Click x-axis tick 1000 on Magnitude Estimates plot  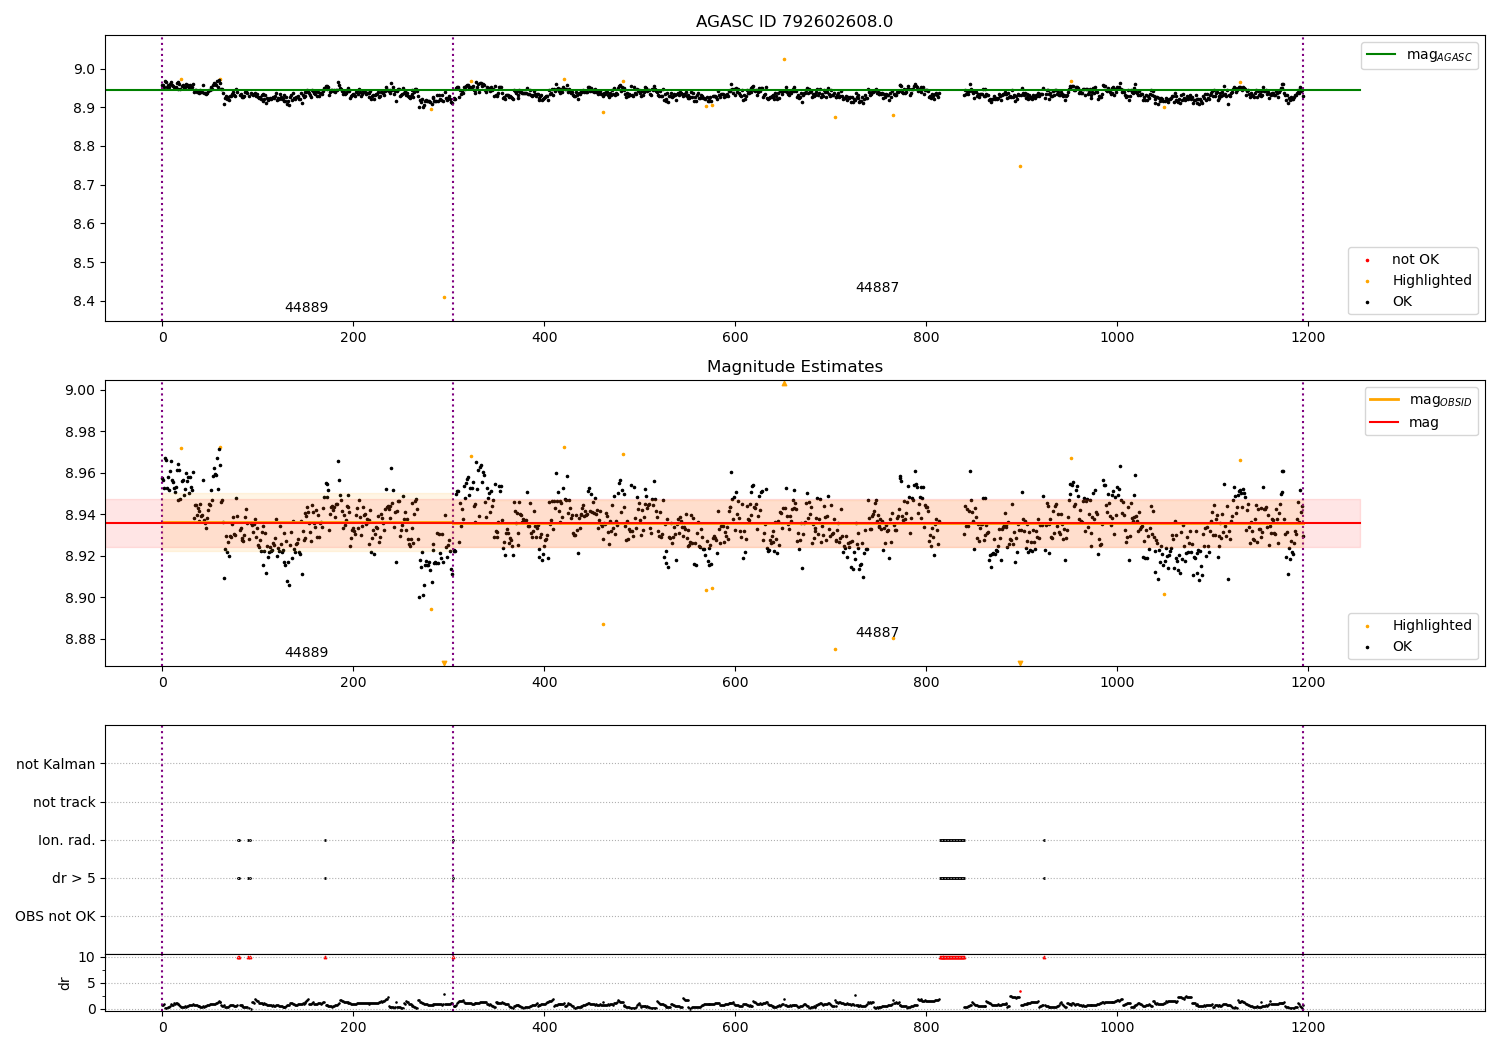coord(1117,683)
